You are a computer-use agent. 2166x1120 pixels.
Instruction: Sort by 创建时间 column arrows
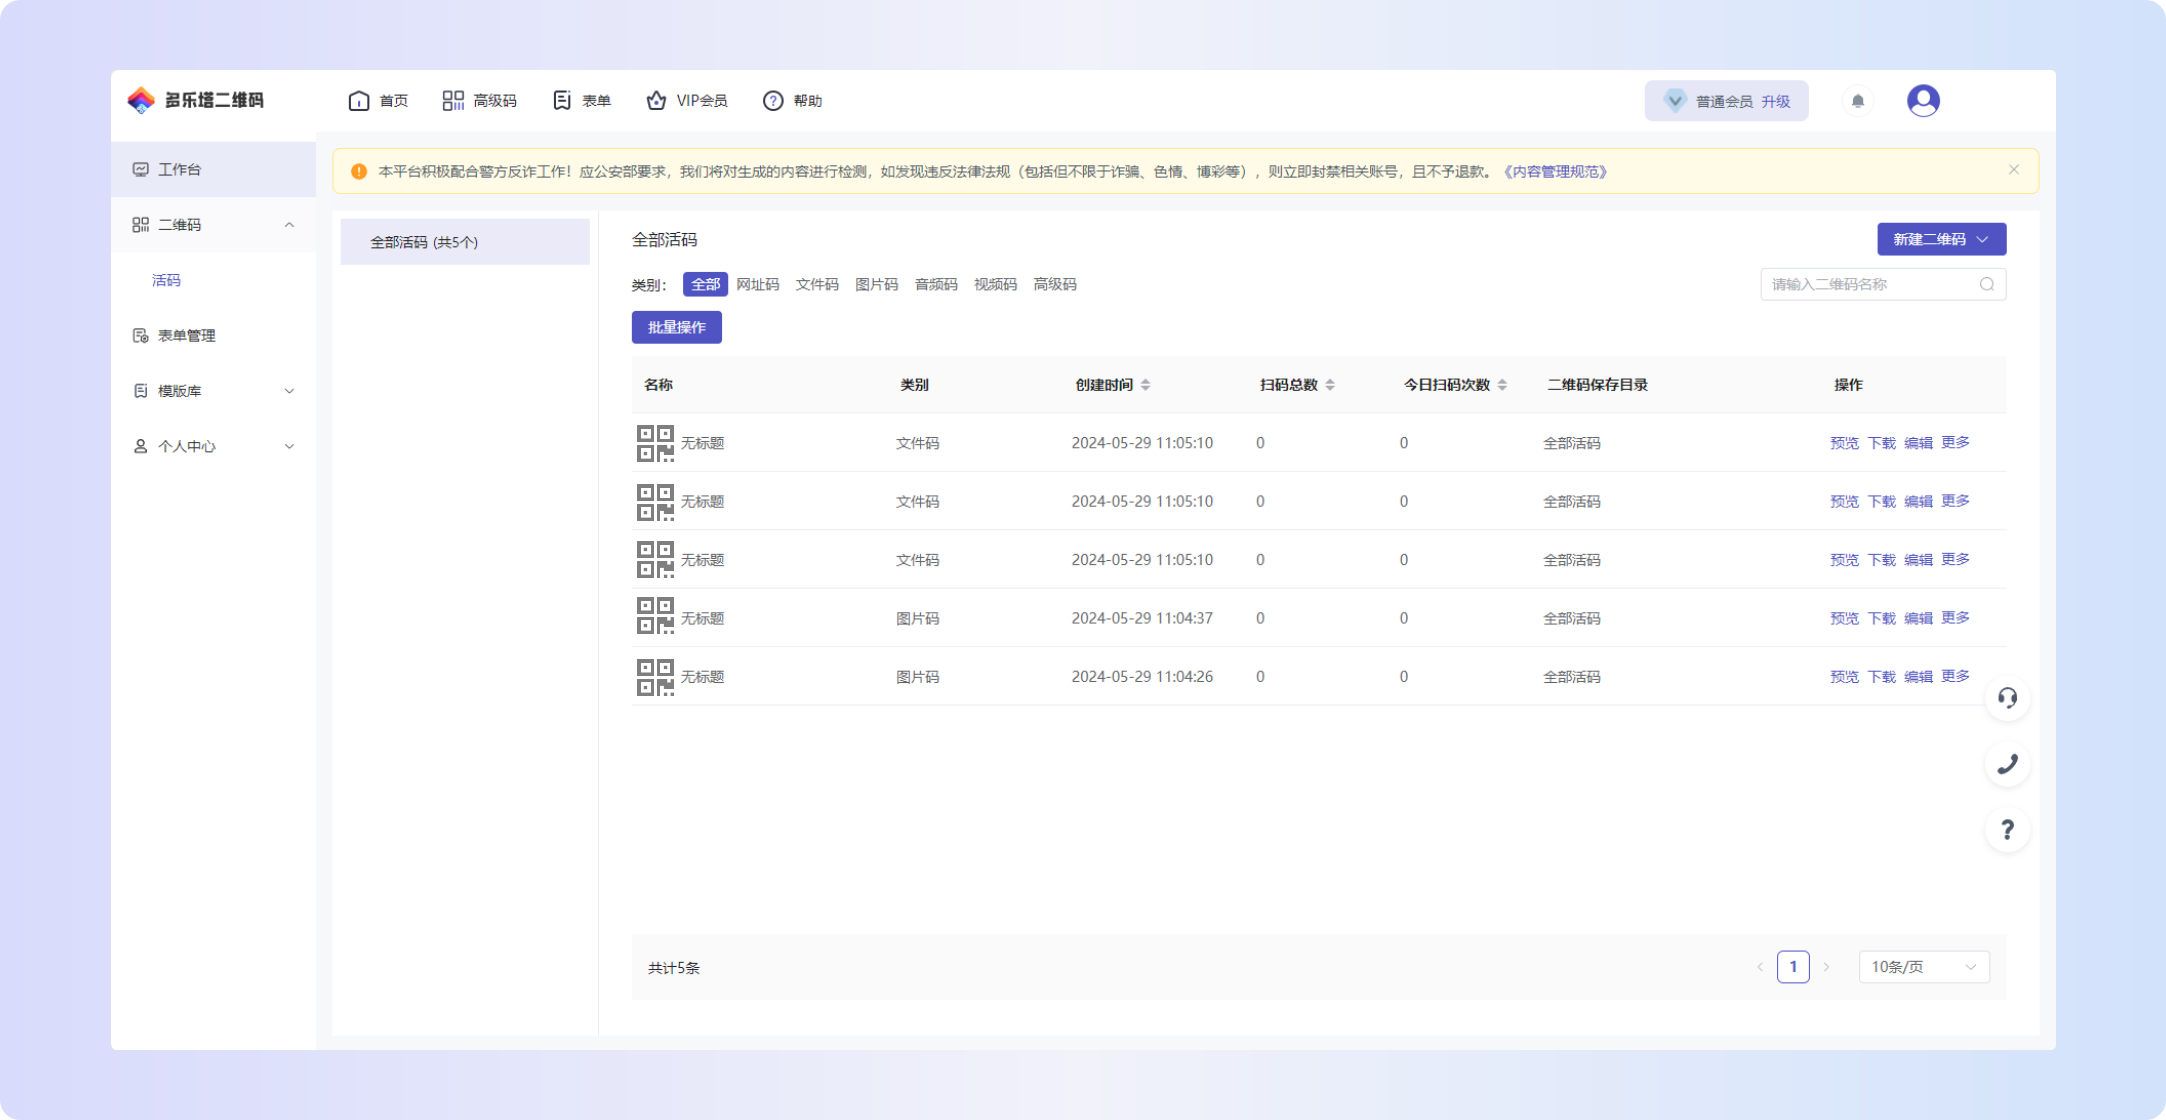click(1145, 385)
